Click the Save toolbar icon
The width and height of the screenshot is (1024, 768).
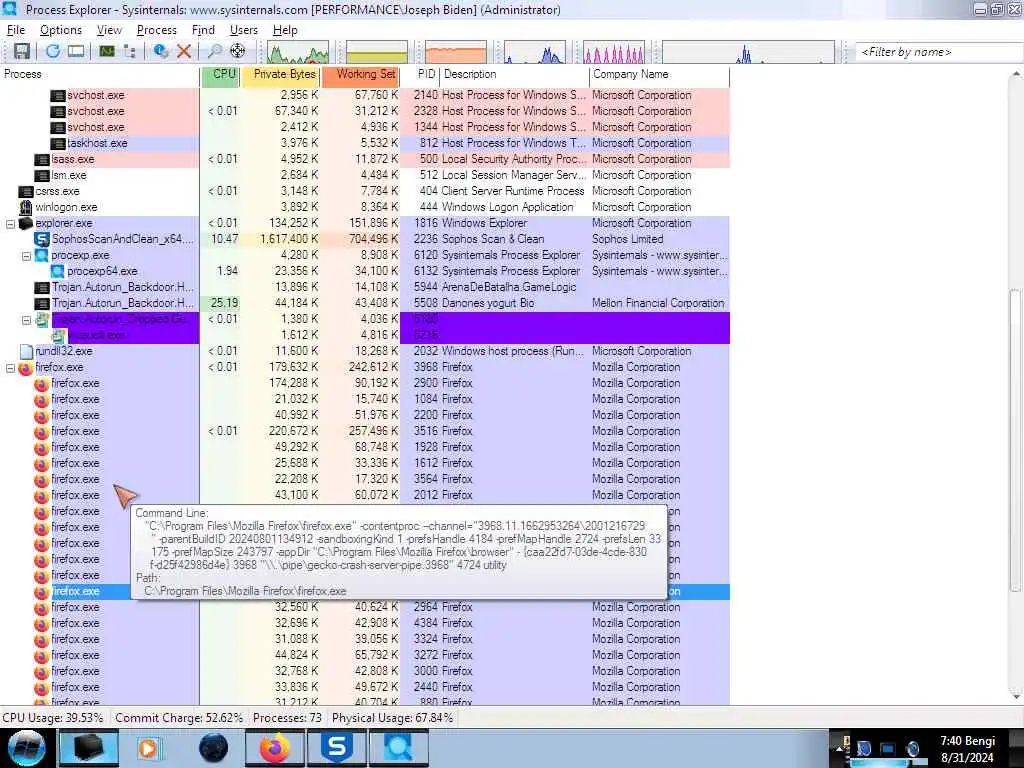(22, 51)
